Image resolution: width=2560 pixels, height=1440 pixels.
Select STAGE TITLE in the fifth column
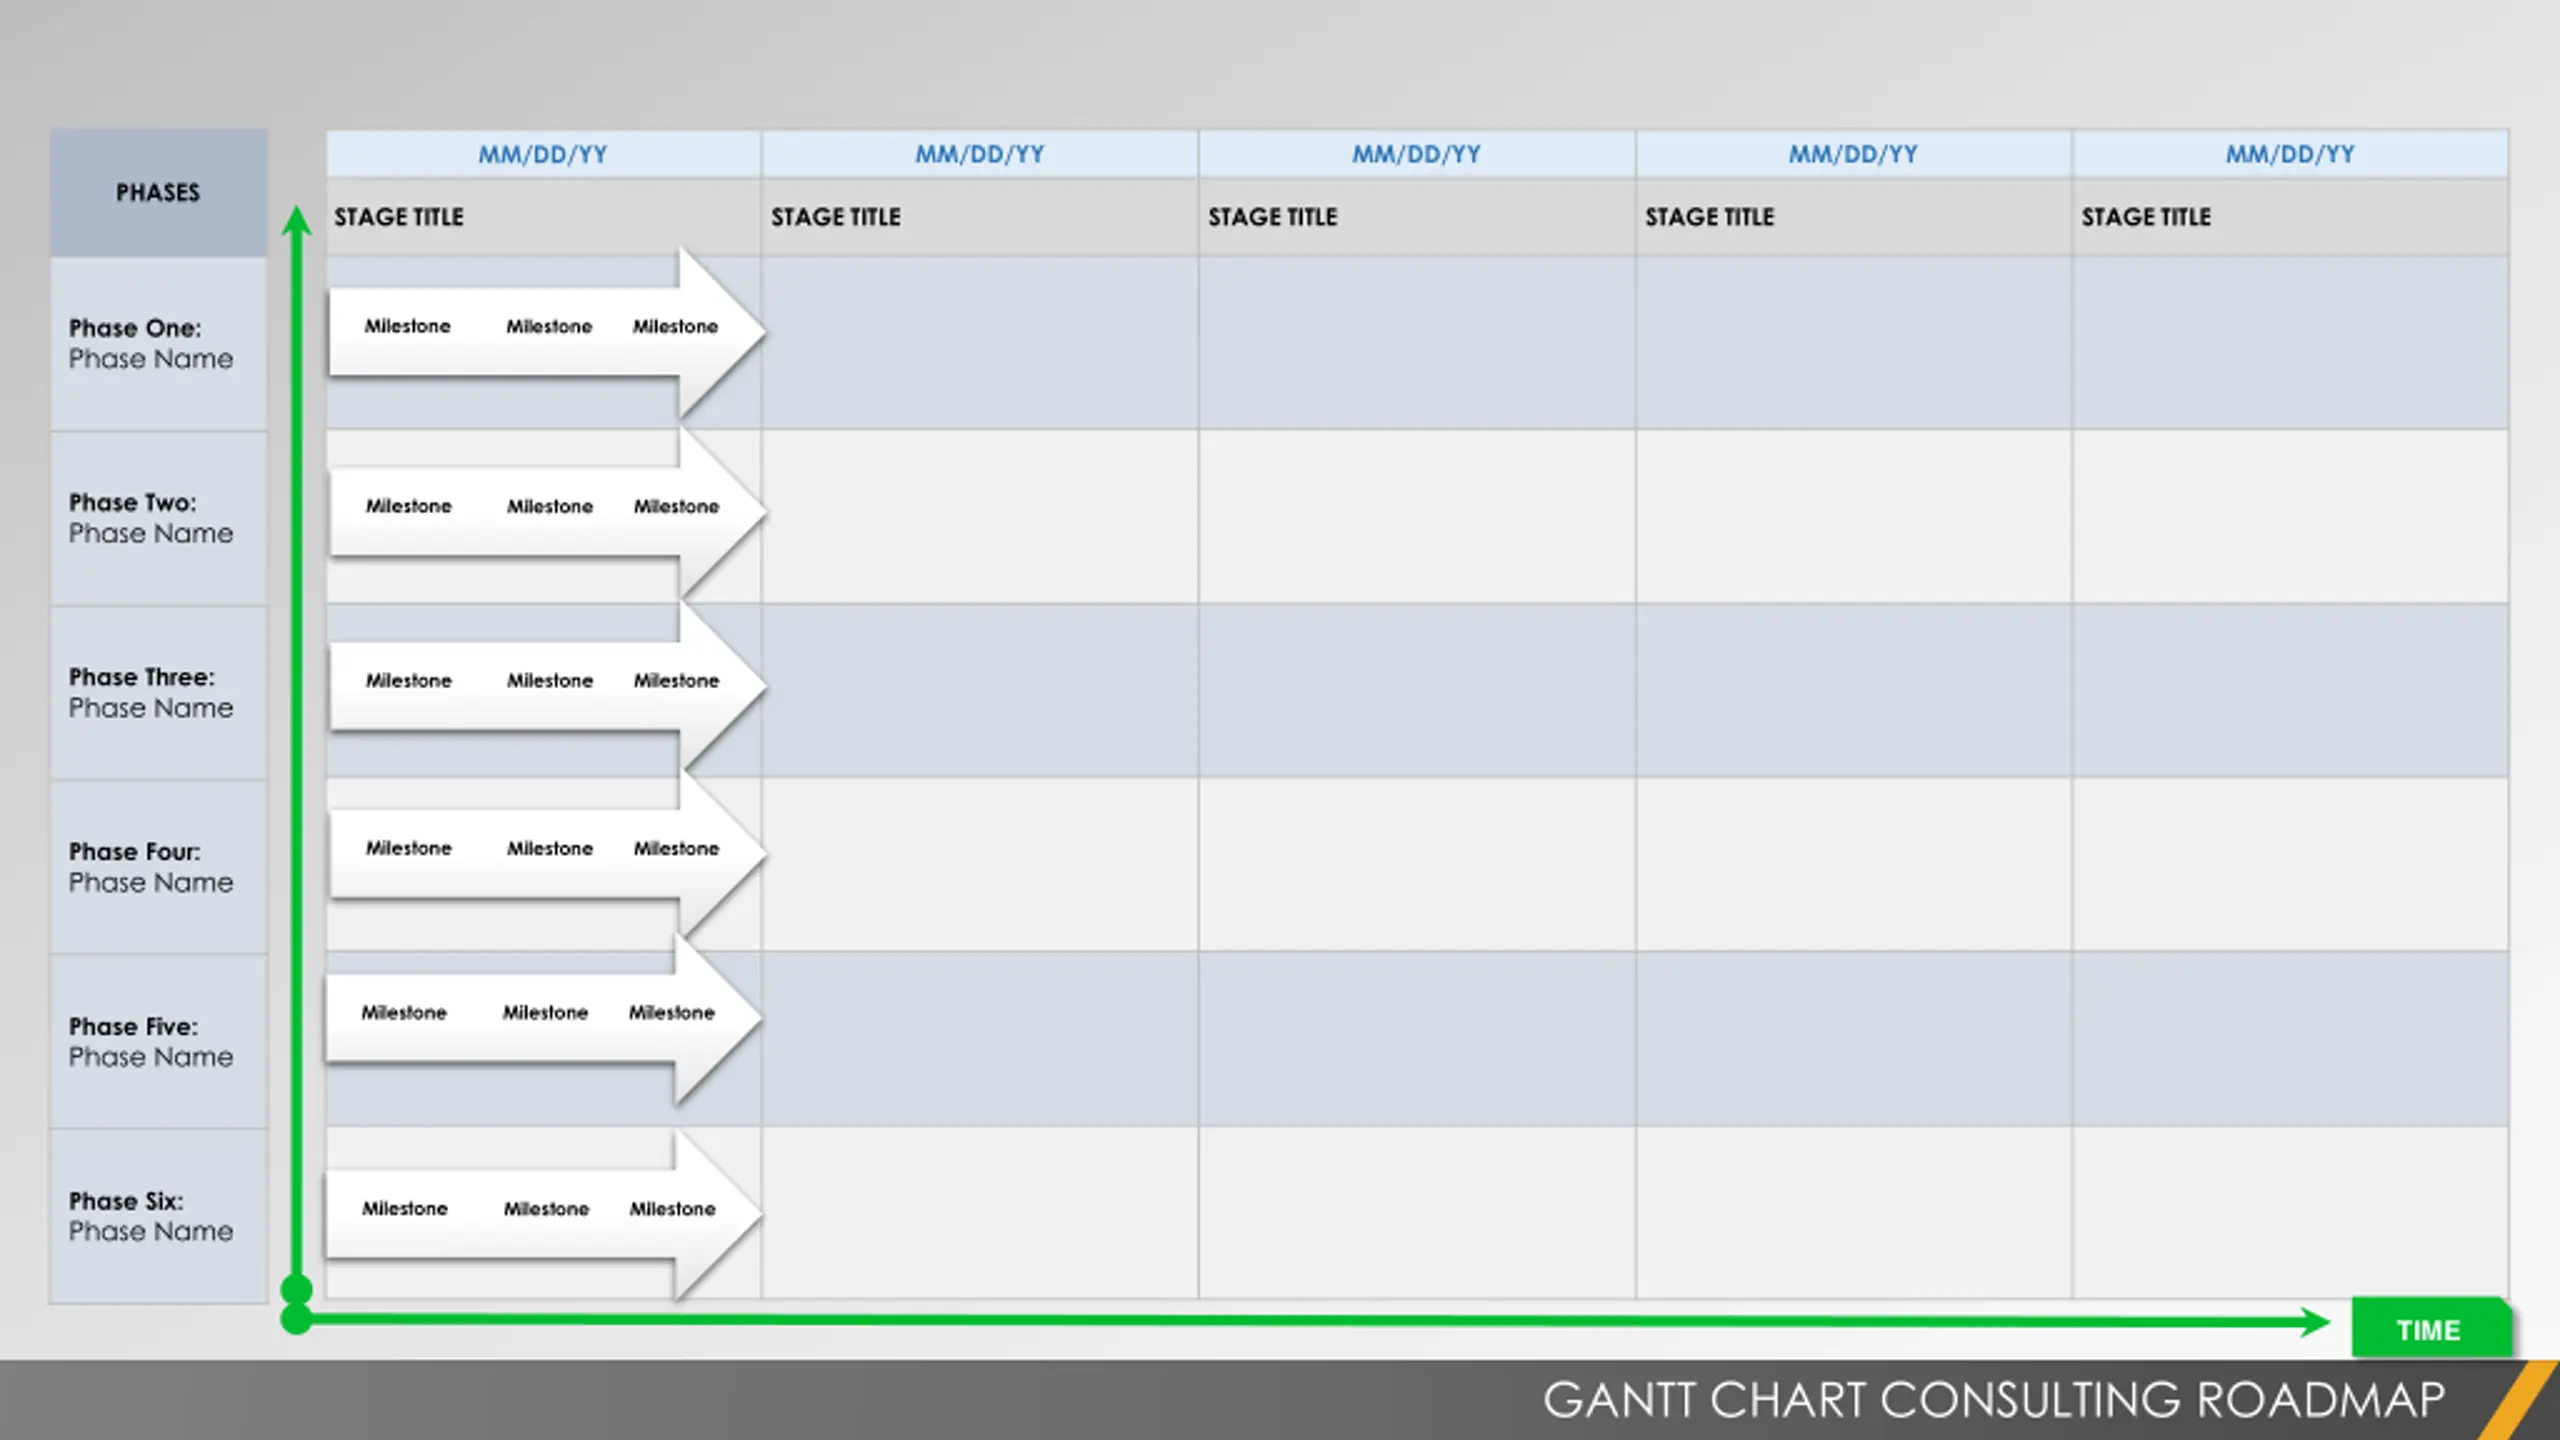2146,217
